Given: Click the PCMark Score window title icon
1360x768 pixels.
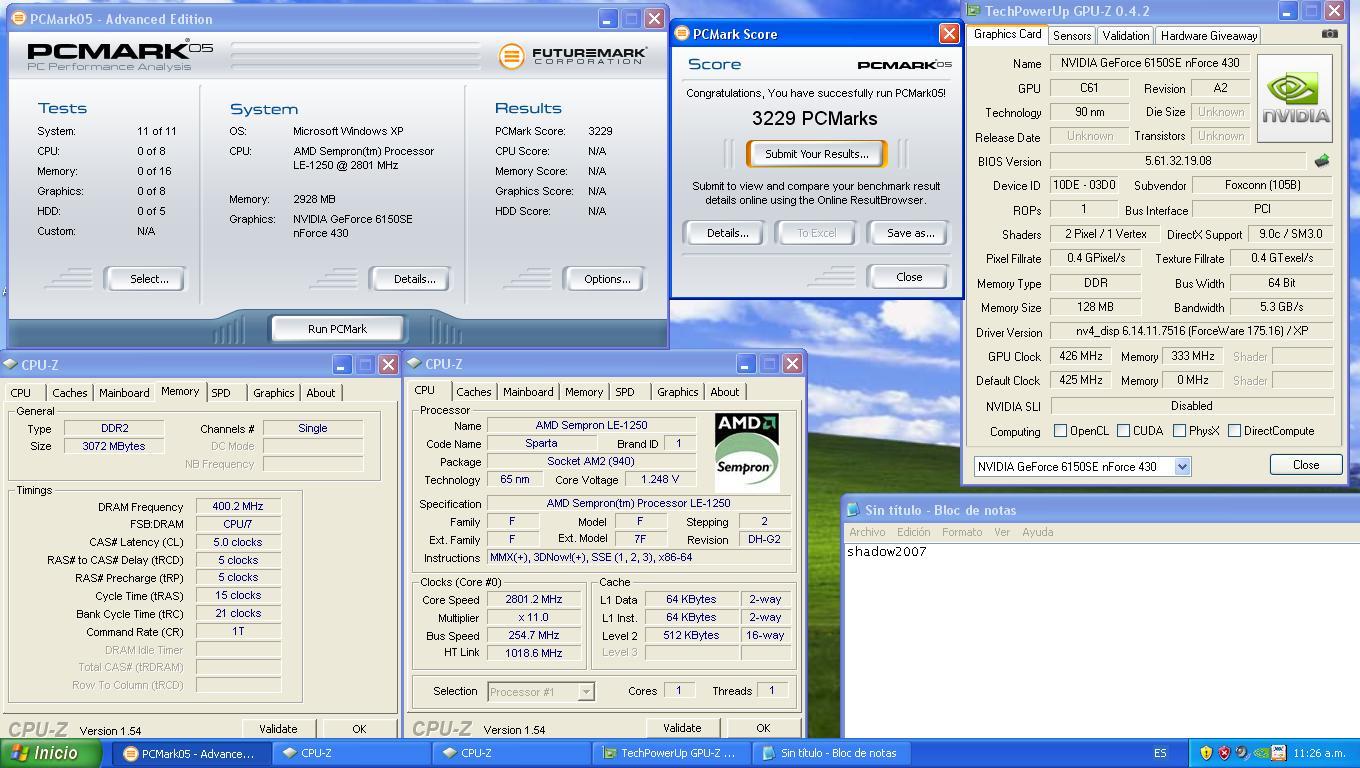Looking at the screenshot, I should point(682,34).
